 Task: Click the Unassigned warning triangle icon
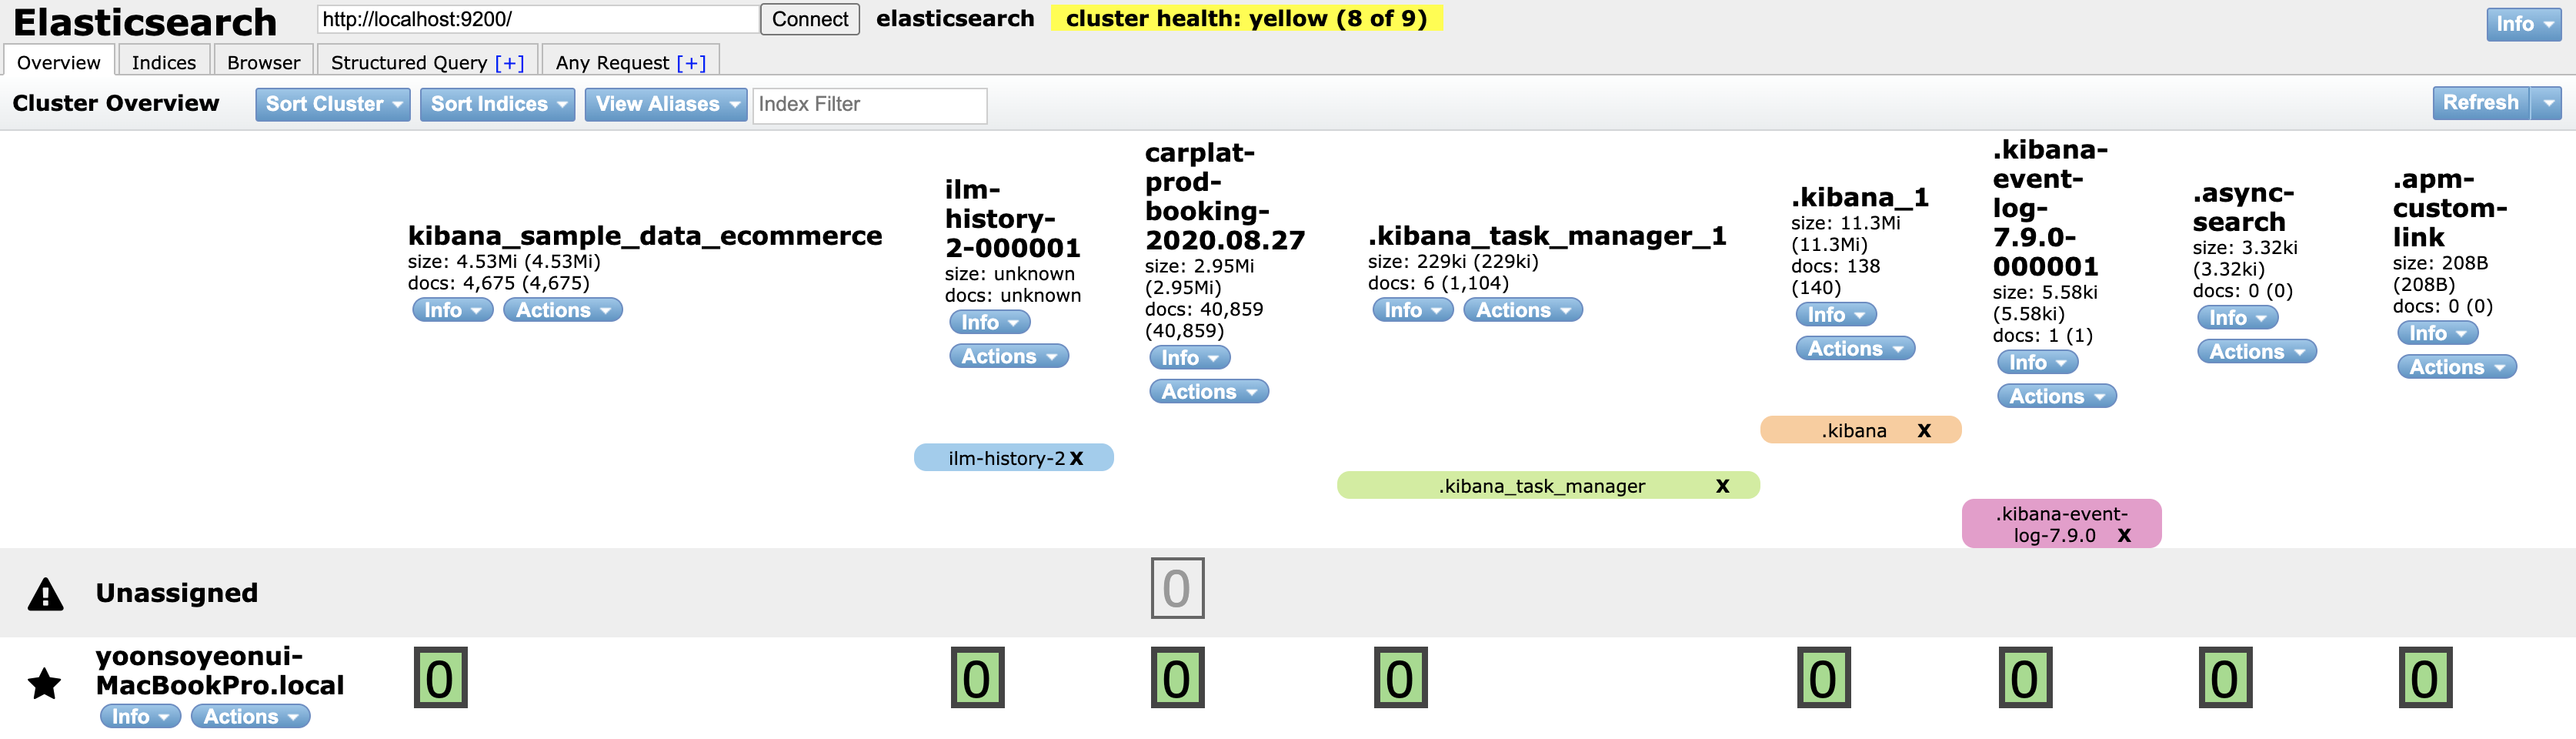click(45, 594)
